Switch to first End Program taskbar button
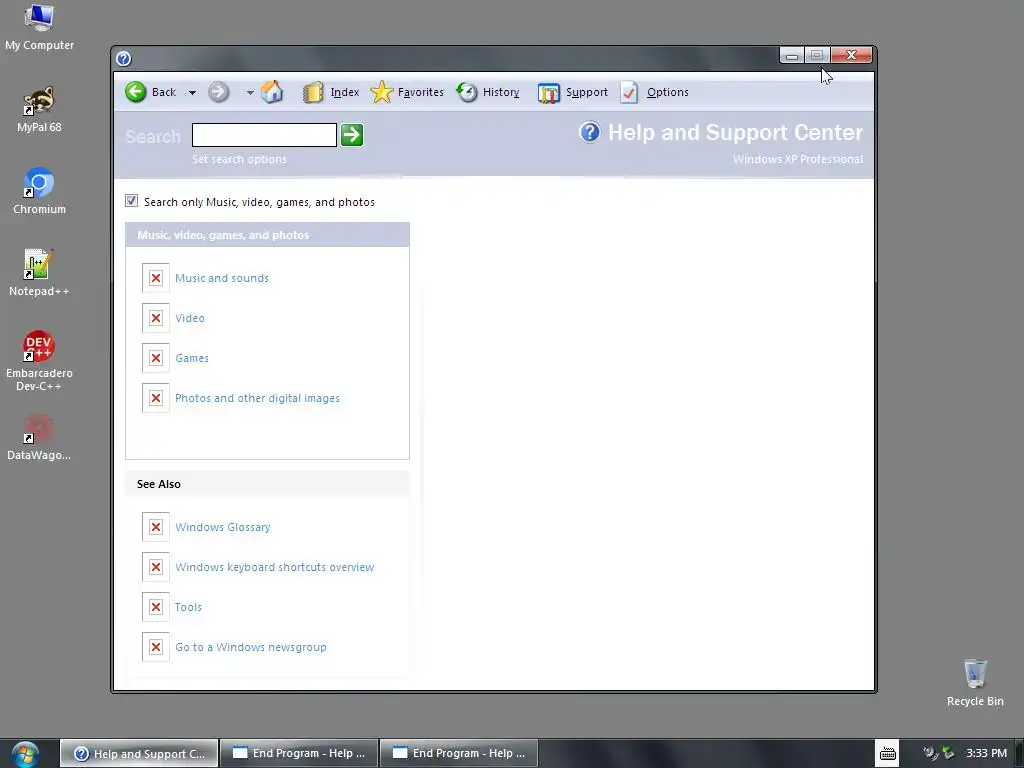The height and width of the screenshot is (768, 1024). click(298, 753)
